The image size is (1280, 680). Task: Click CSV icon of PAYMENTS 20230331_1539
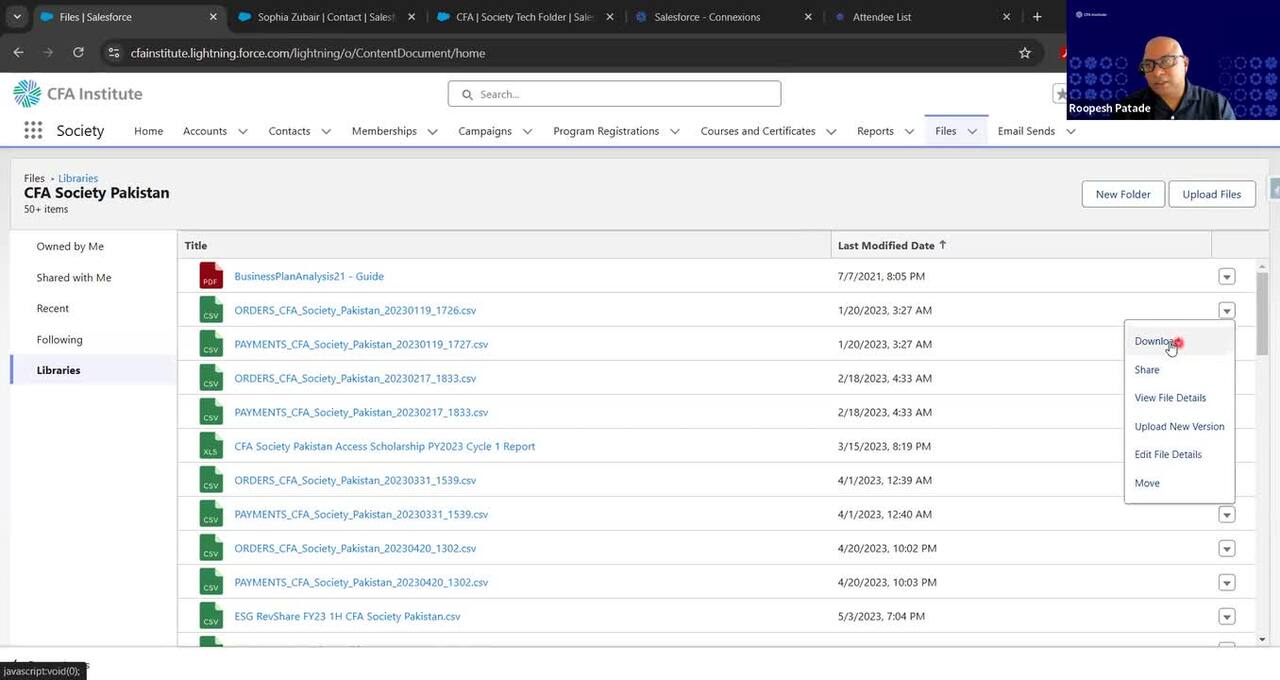pos(210,514)
